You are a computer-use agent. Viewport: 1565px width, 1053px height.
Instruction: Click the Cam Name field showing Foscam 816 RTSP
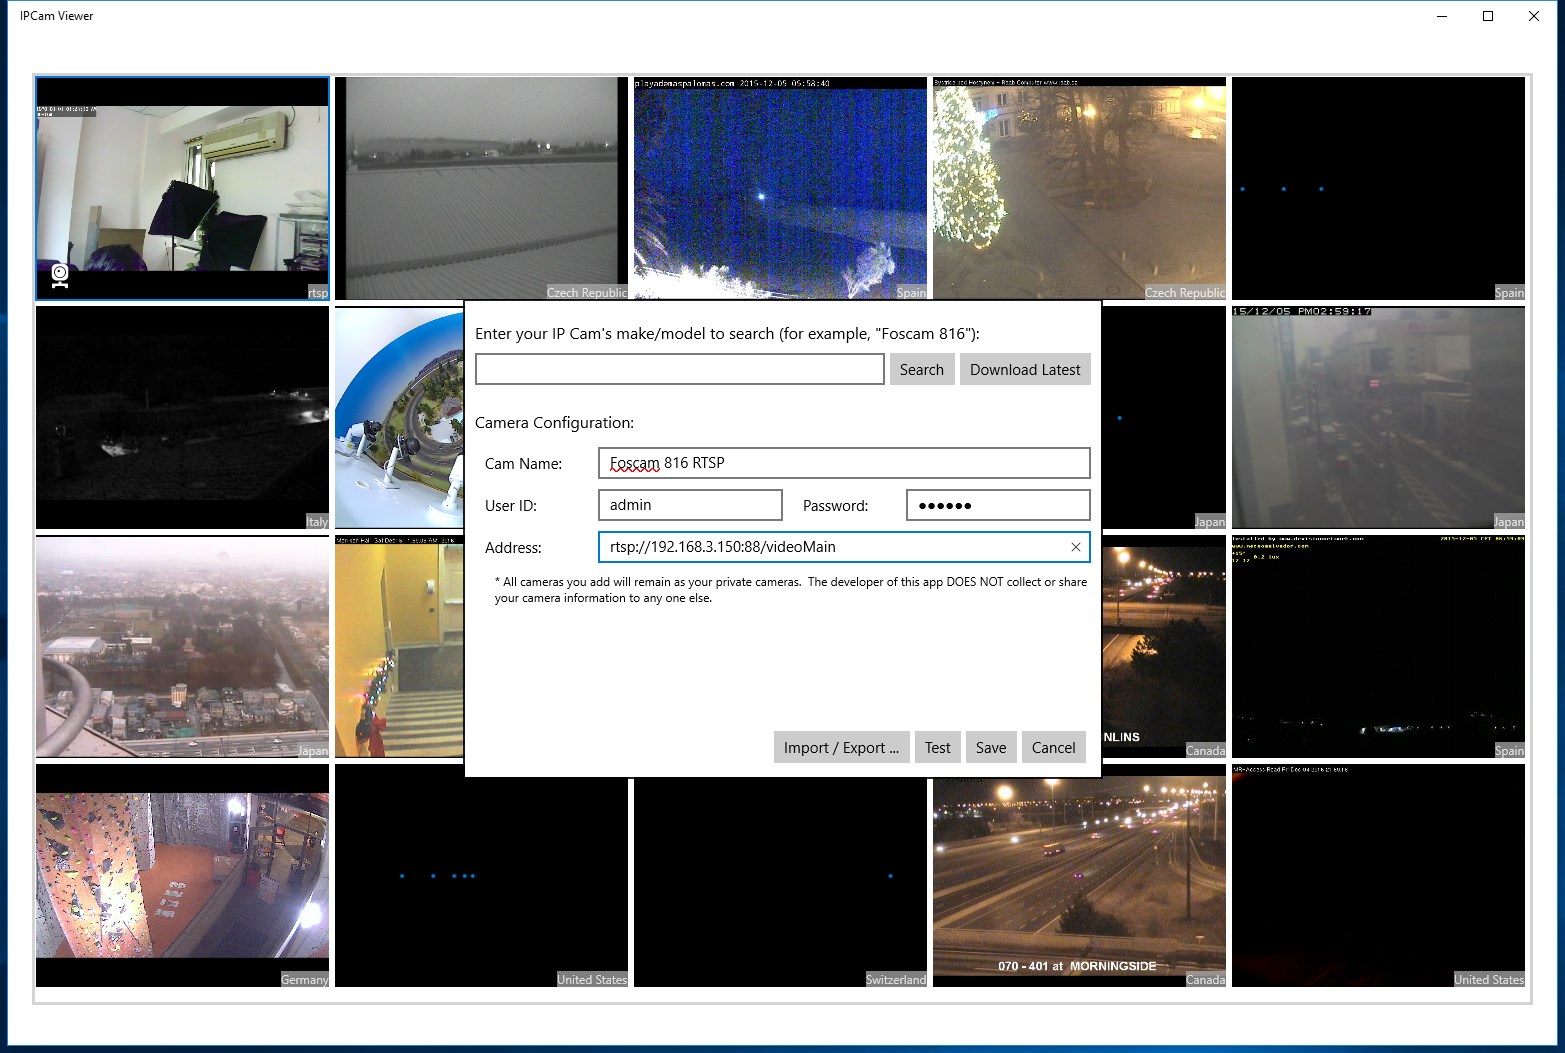click(842, 463)
